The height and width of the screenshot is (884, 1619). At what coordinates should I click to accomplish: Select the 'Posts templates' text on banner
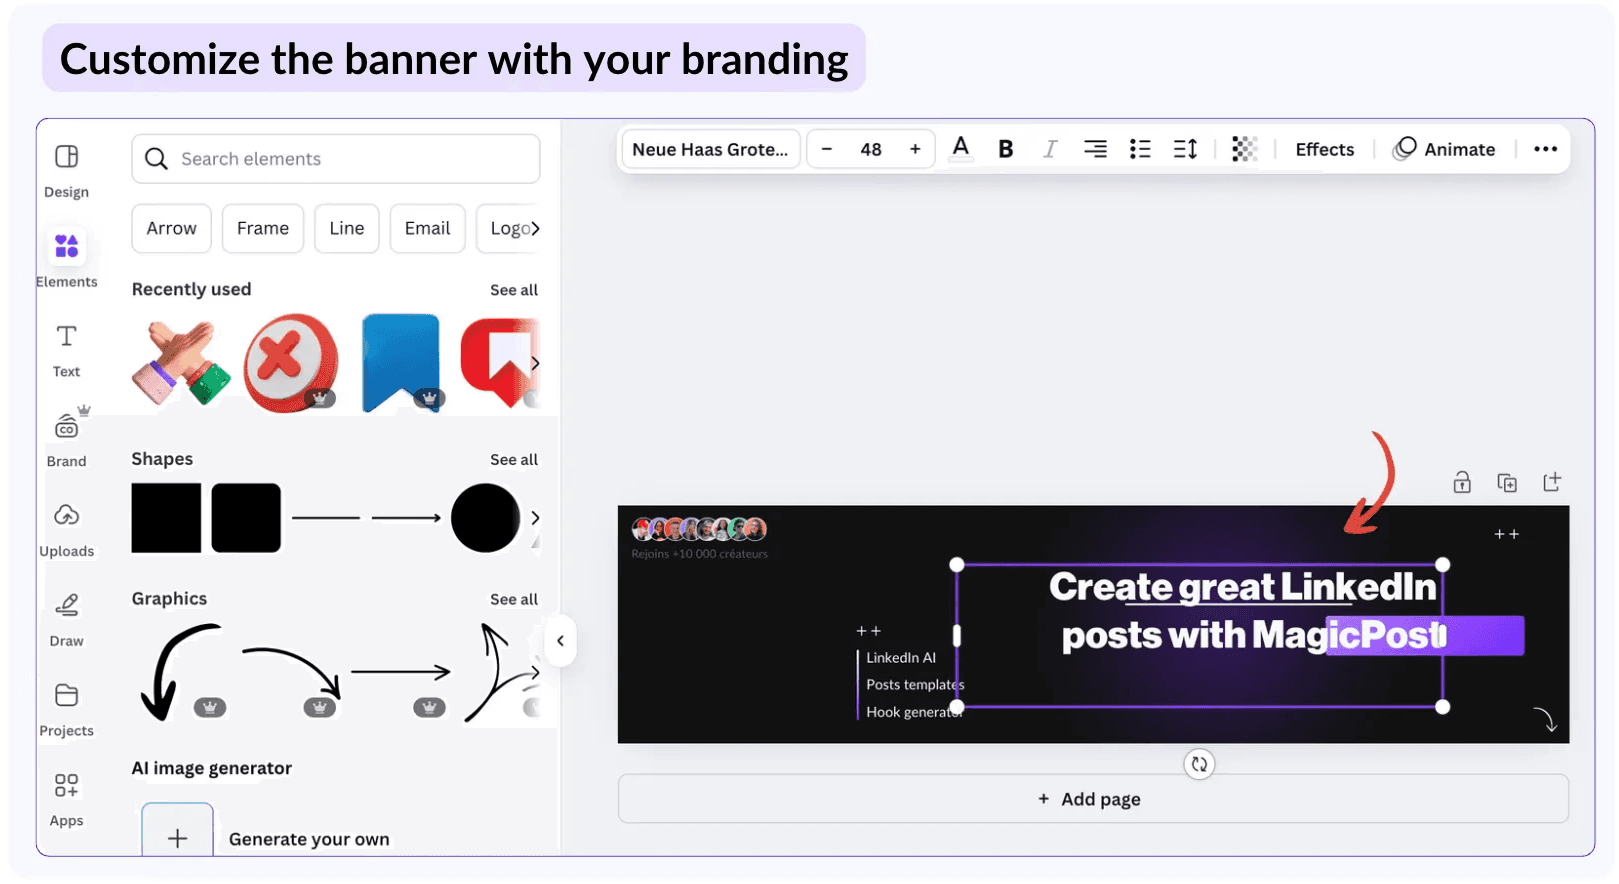[915, 685]
